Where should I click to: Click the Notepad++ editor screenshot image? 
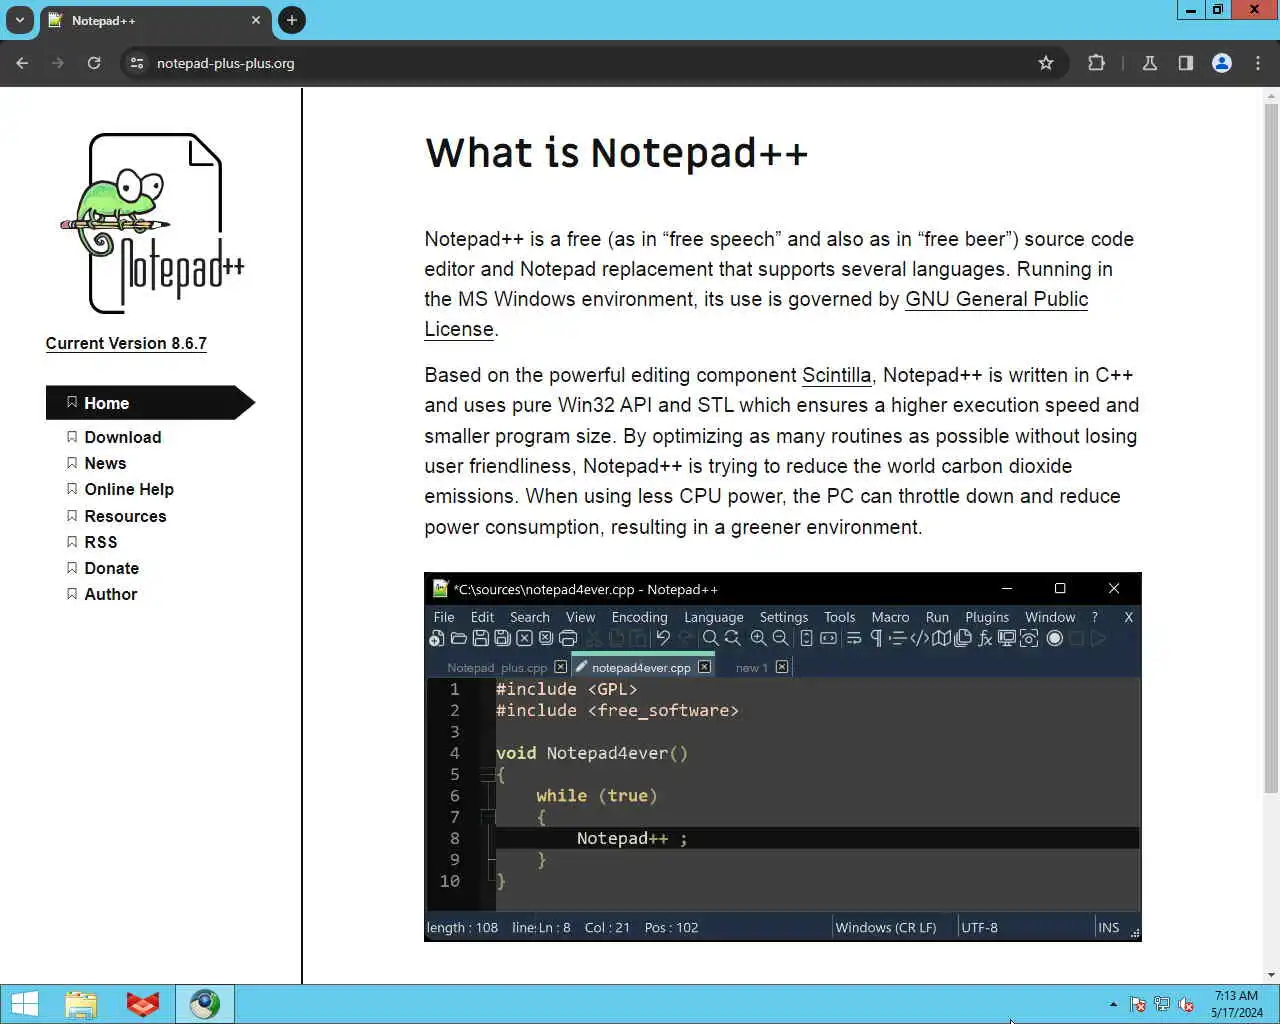coord(783,757)
